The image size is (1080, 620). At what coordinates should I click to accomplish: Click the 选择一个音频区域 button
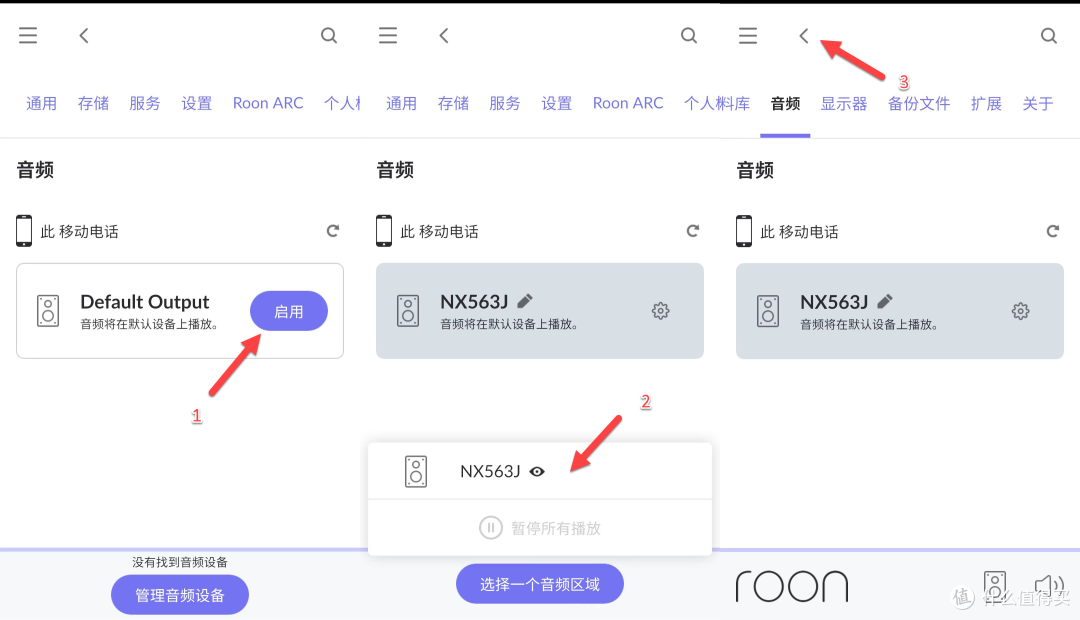(540, 583)
